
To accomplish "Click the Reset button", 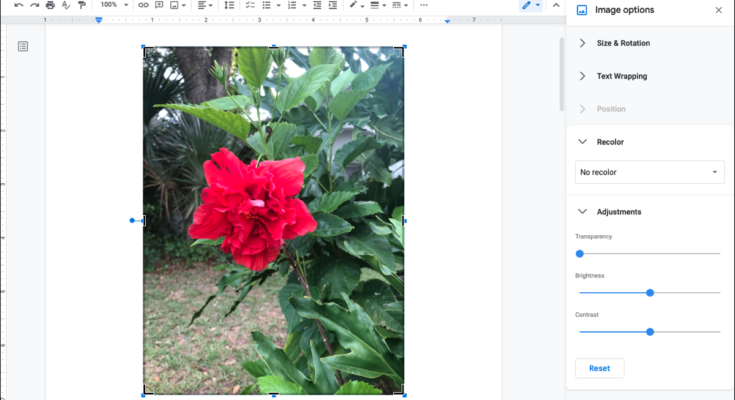I will pos(599,368).
